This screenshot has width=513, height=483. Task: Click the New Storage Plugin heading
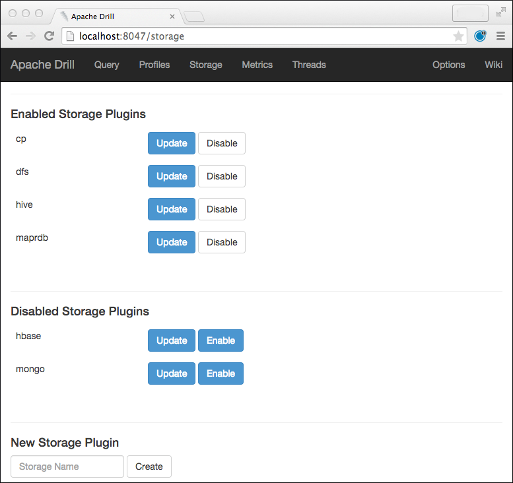pyautogui.click(x=65, y=443)
